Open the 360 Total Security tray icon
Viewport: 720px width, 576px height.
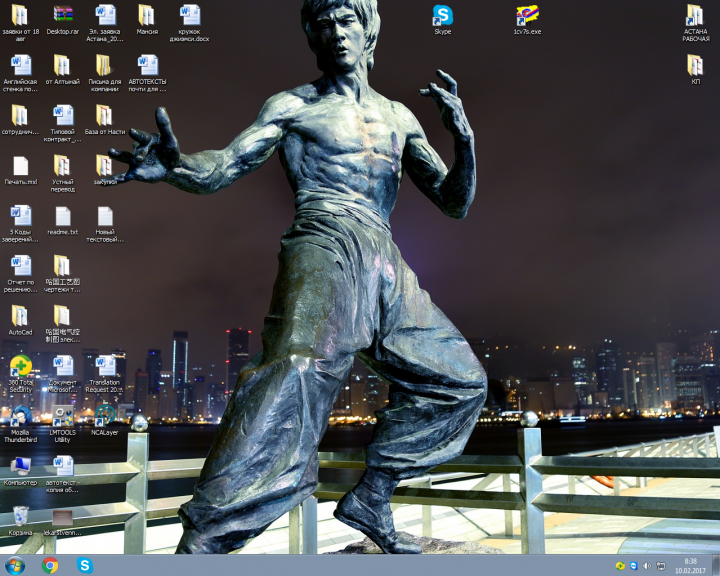click(x=620, y=566)
